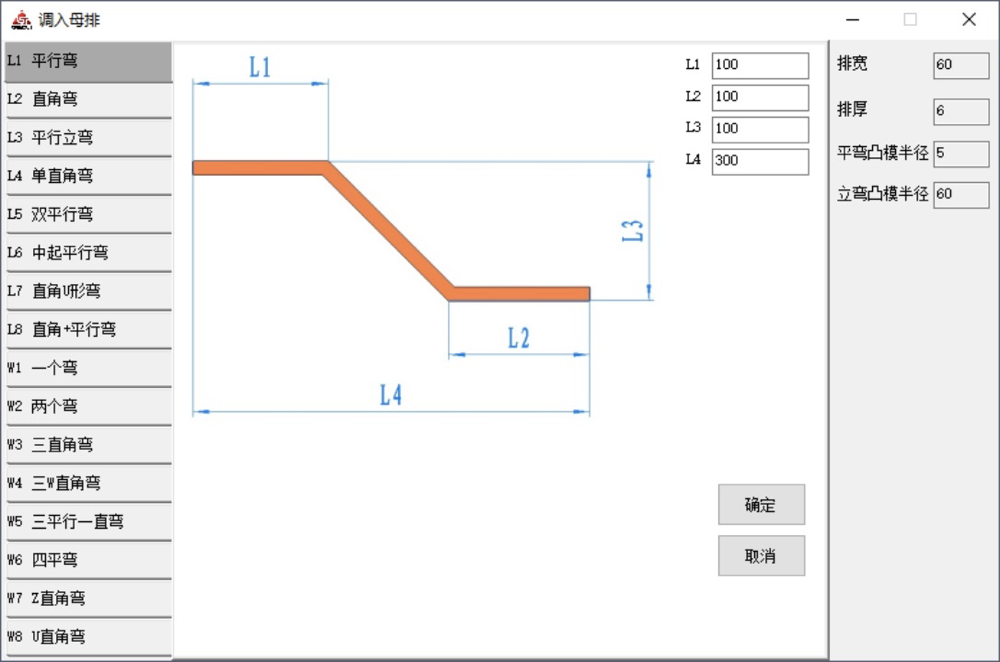Select the W3 三直角弯 shape

(x=88, y=445)
